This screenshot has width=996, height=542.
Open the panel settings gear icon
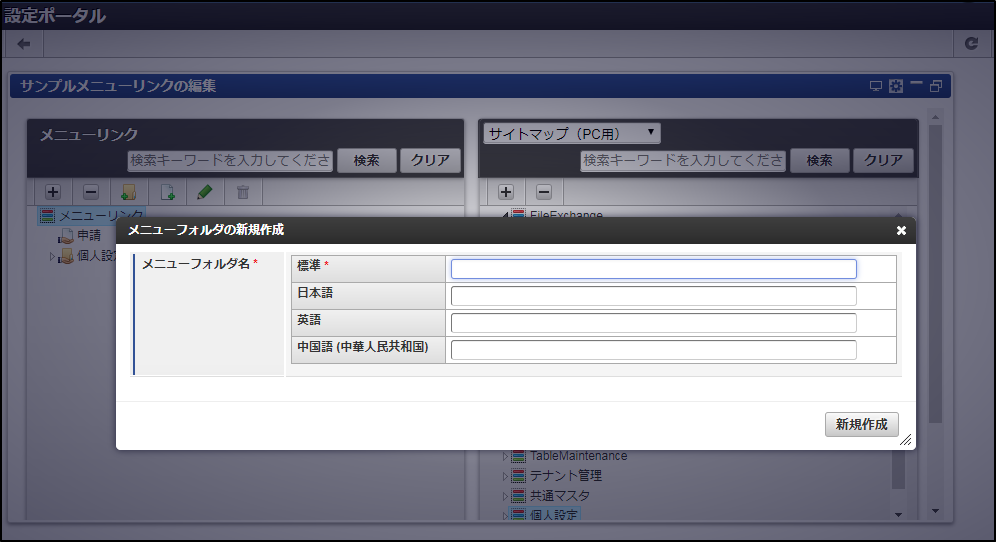pyautogui.click(x=896, y=86)
